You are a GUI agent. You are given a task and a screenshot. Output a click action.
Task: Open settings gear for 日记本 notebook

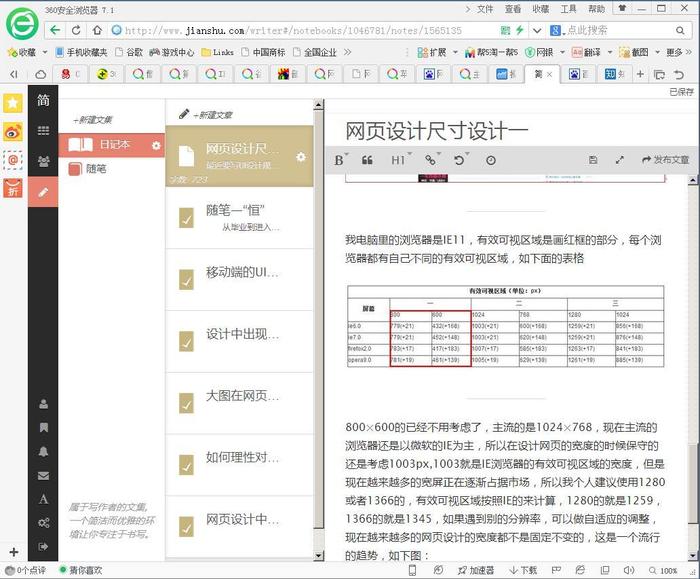[155, 145]
